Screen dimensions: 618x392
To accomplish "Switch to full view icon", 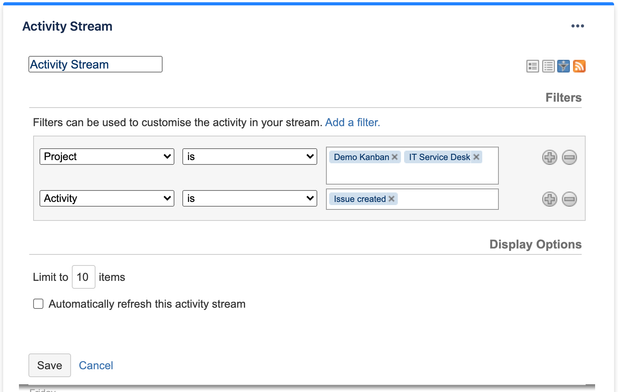I will (532, 66).
